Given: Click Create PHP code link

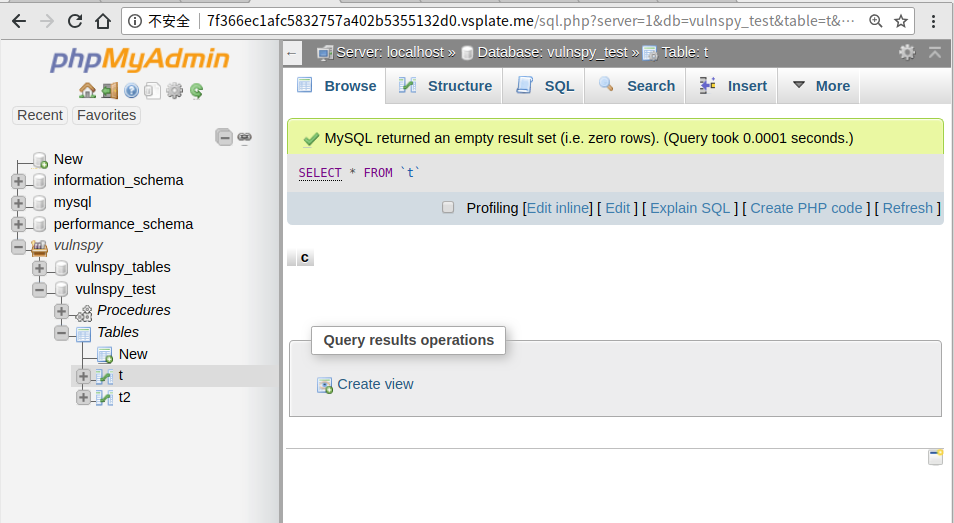Looking at the screenshot, I should 806,208.
